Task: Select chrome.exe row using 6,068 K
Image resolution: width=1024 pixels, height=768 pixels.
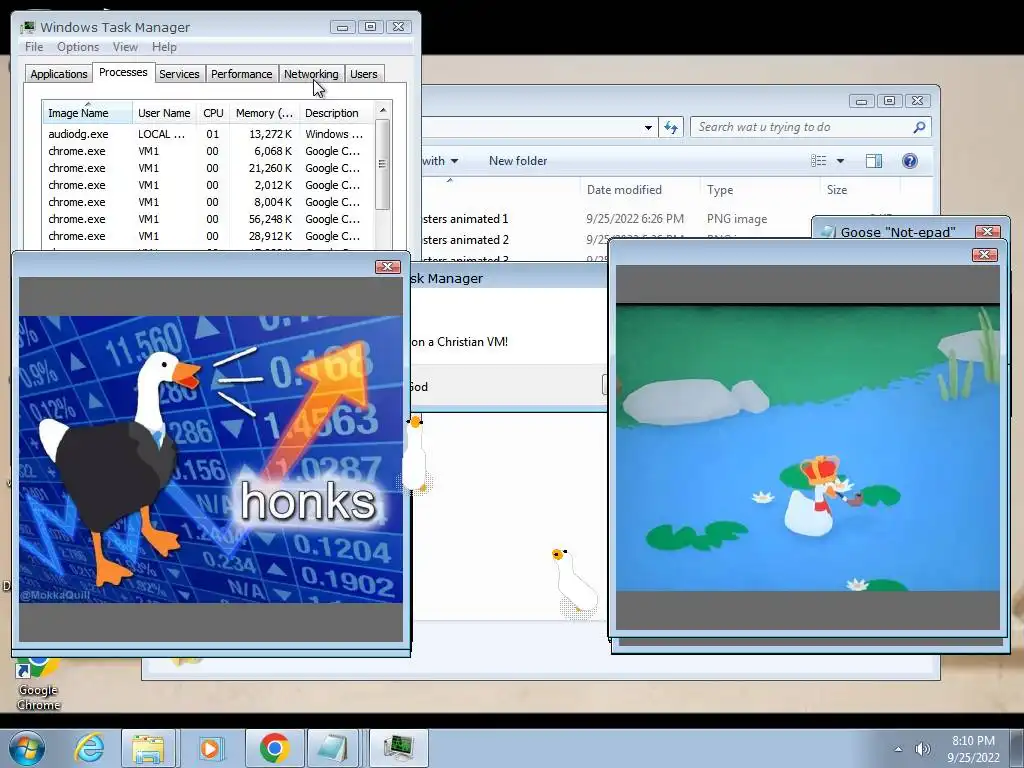Action: pyautogui.click(x=208, y=151)
